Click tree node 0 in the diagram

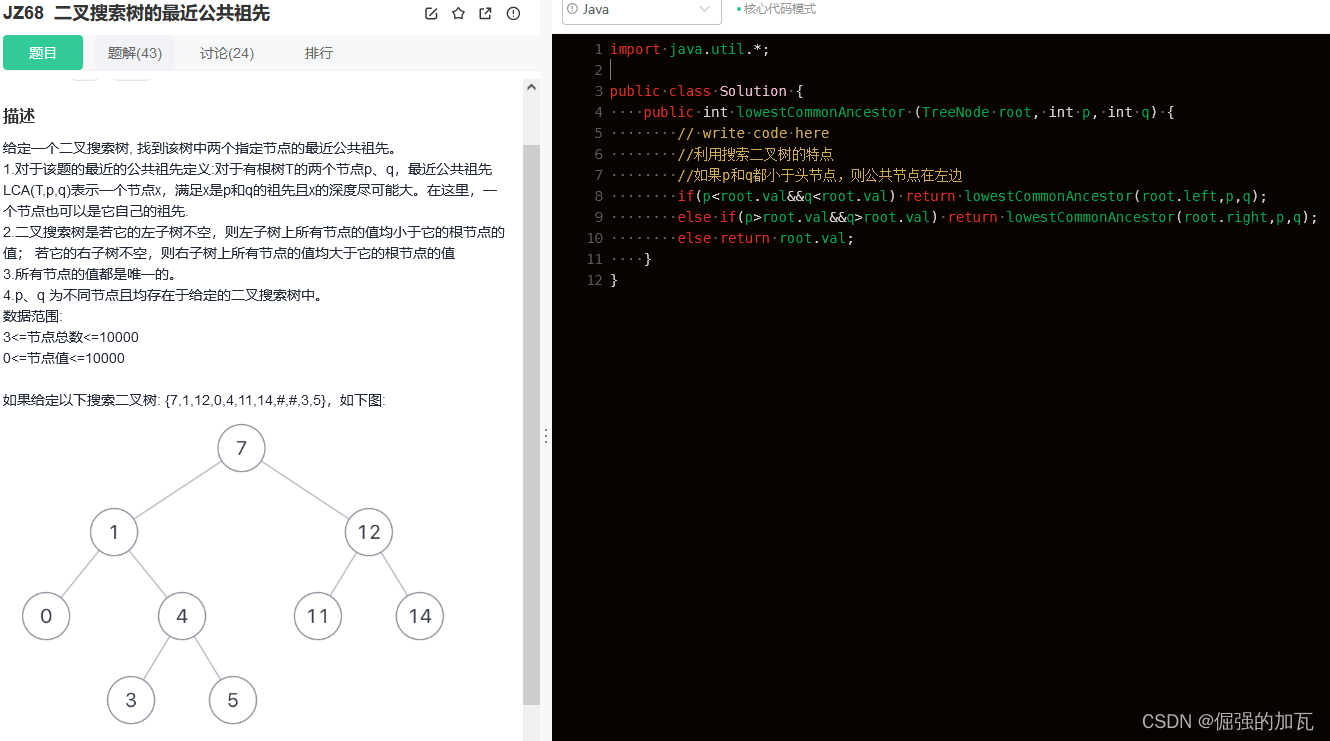(x=46, y=616)
